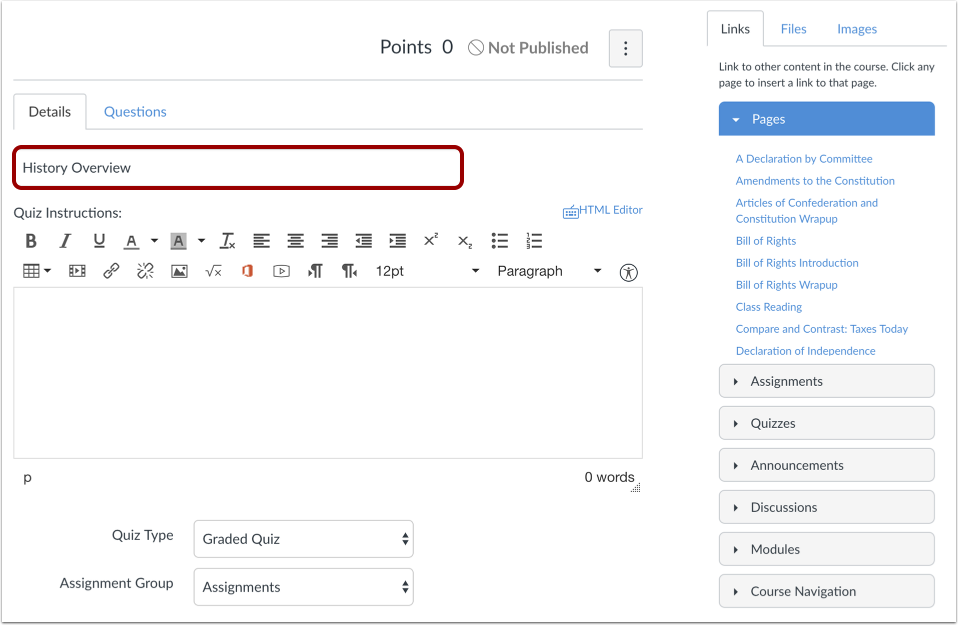Click the Office 365 icon
The image size is (958, 625).
(247, 271)
